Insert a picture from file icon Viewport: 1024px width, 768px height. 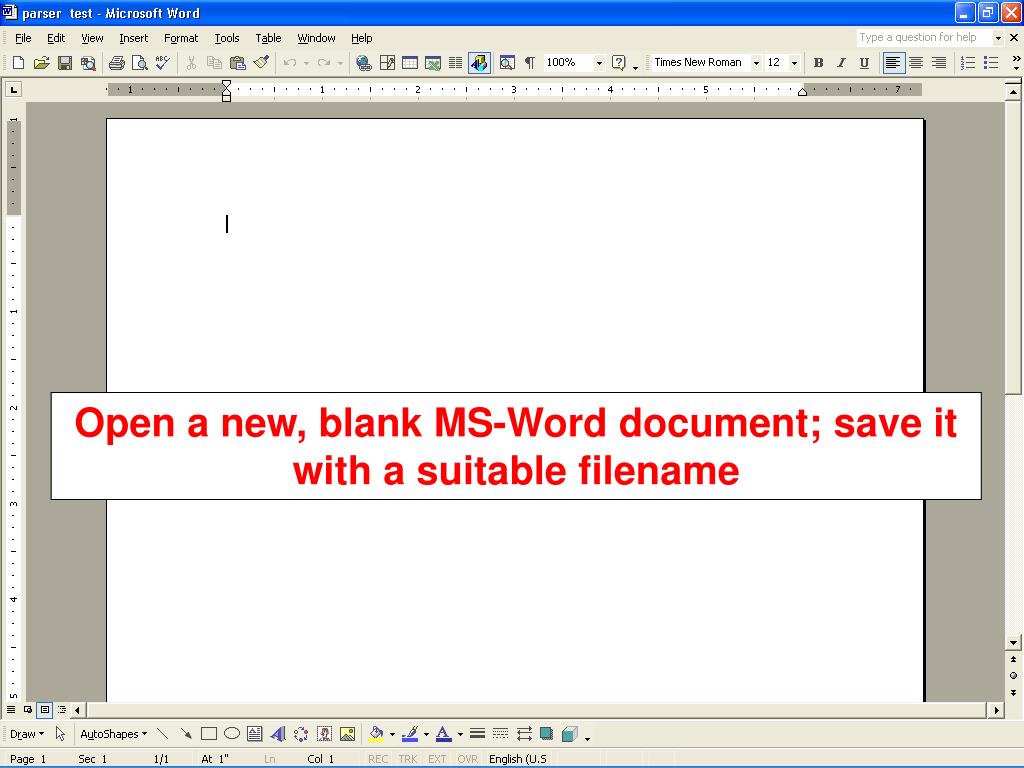tap(347, 734)
